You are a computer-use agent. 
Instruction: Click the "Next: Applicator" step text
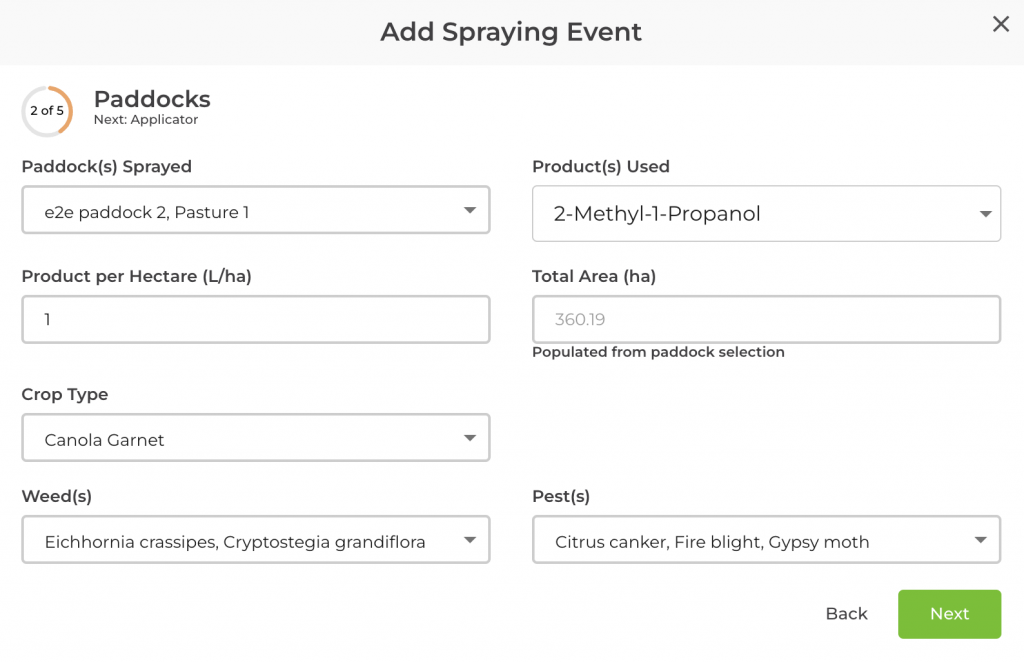pyautogui.click(x=146, y=120)
